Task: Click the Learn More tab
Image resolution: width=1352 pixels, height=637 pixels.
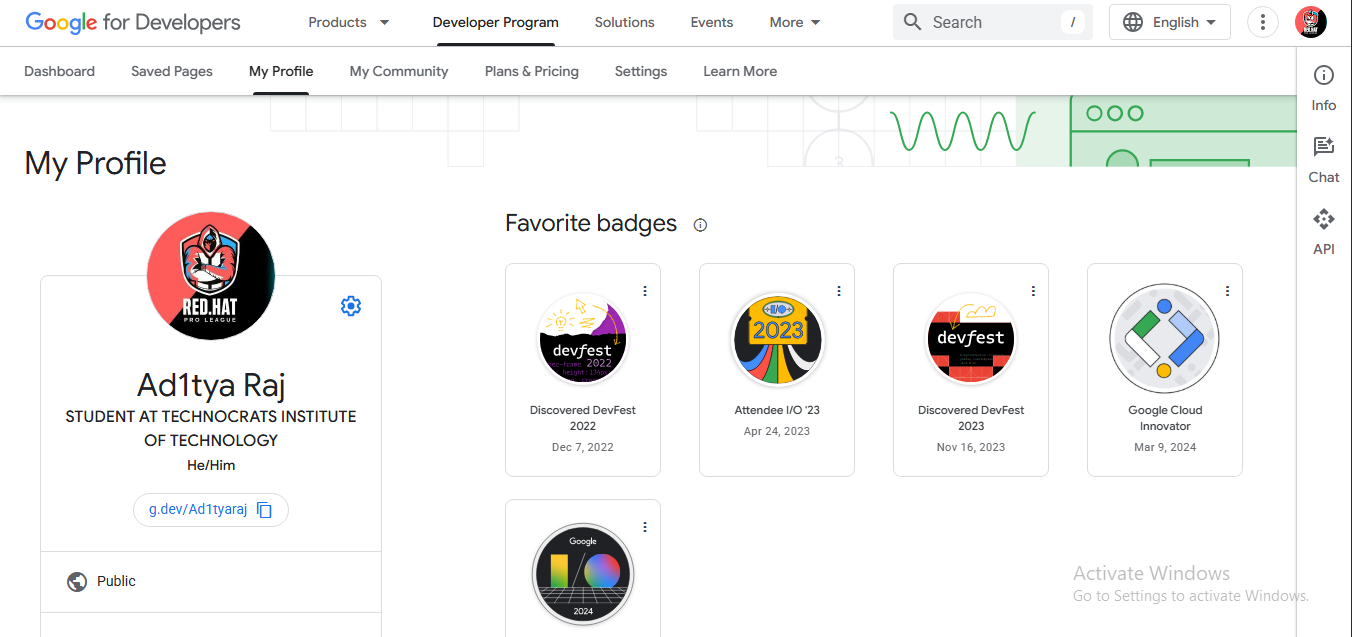Action: pos(740,71)
